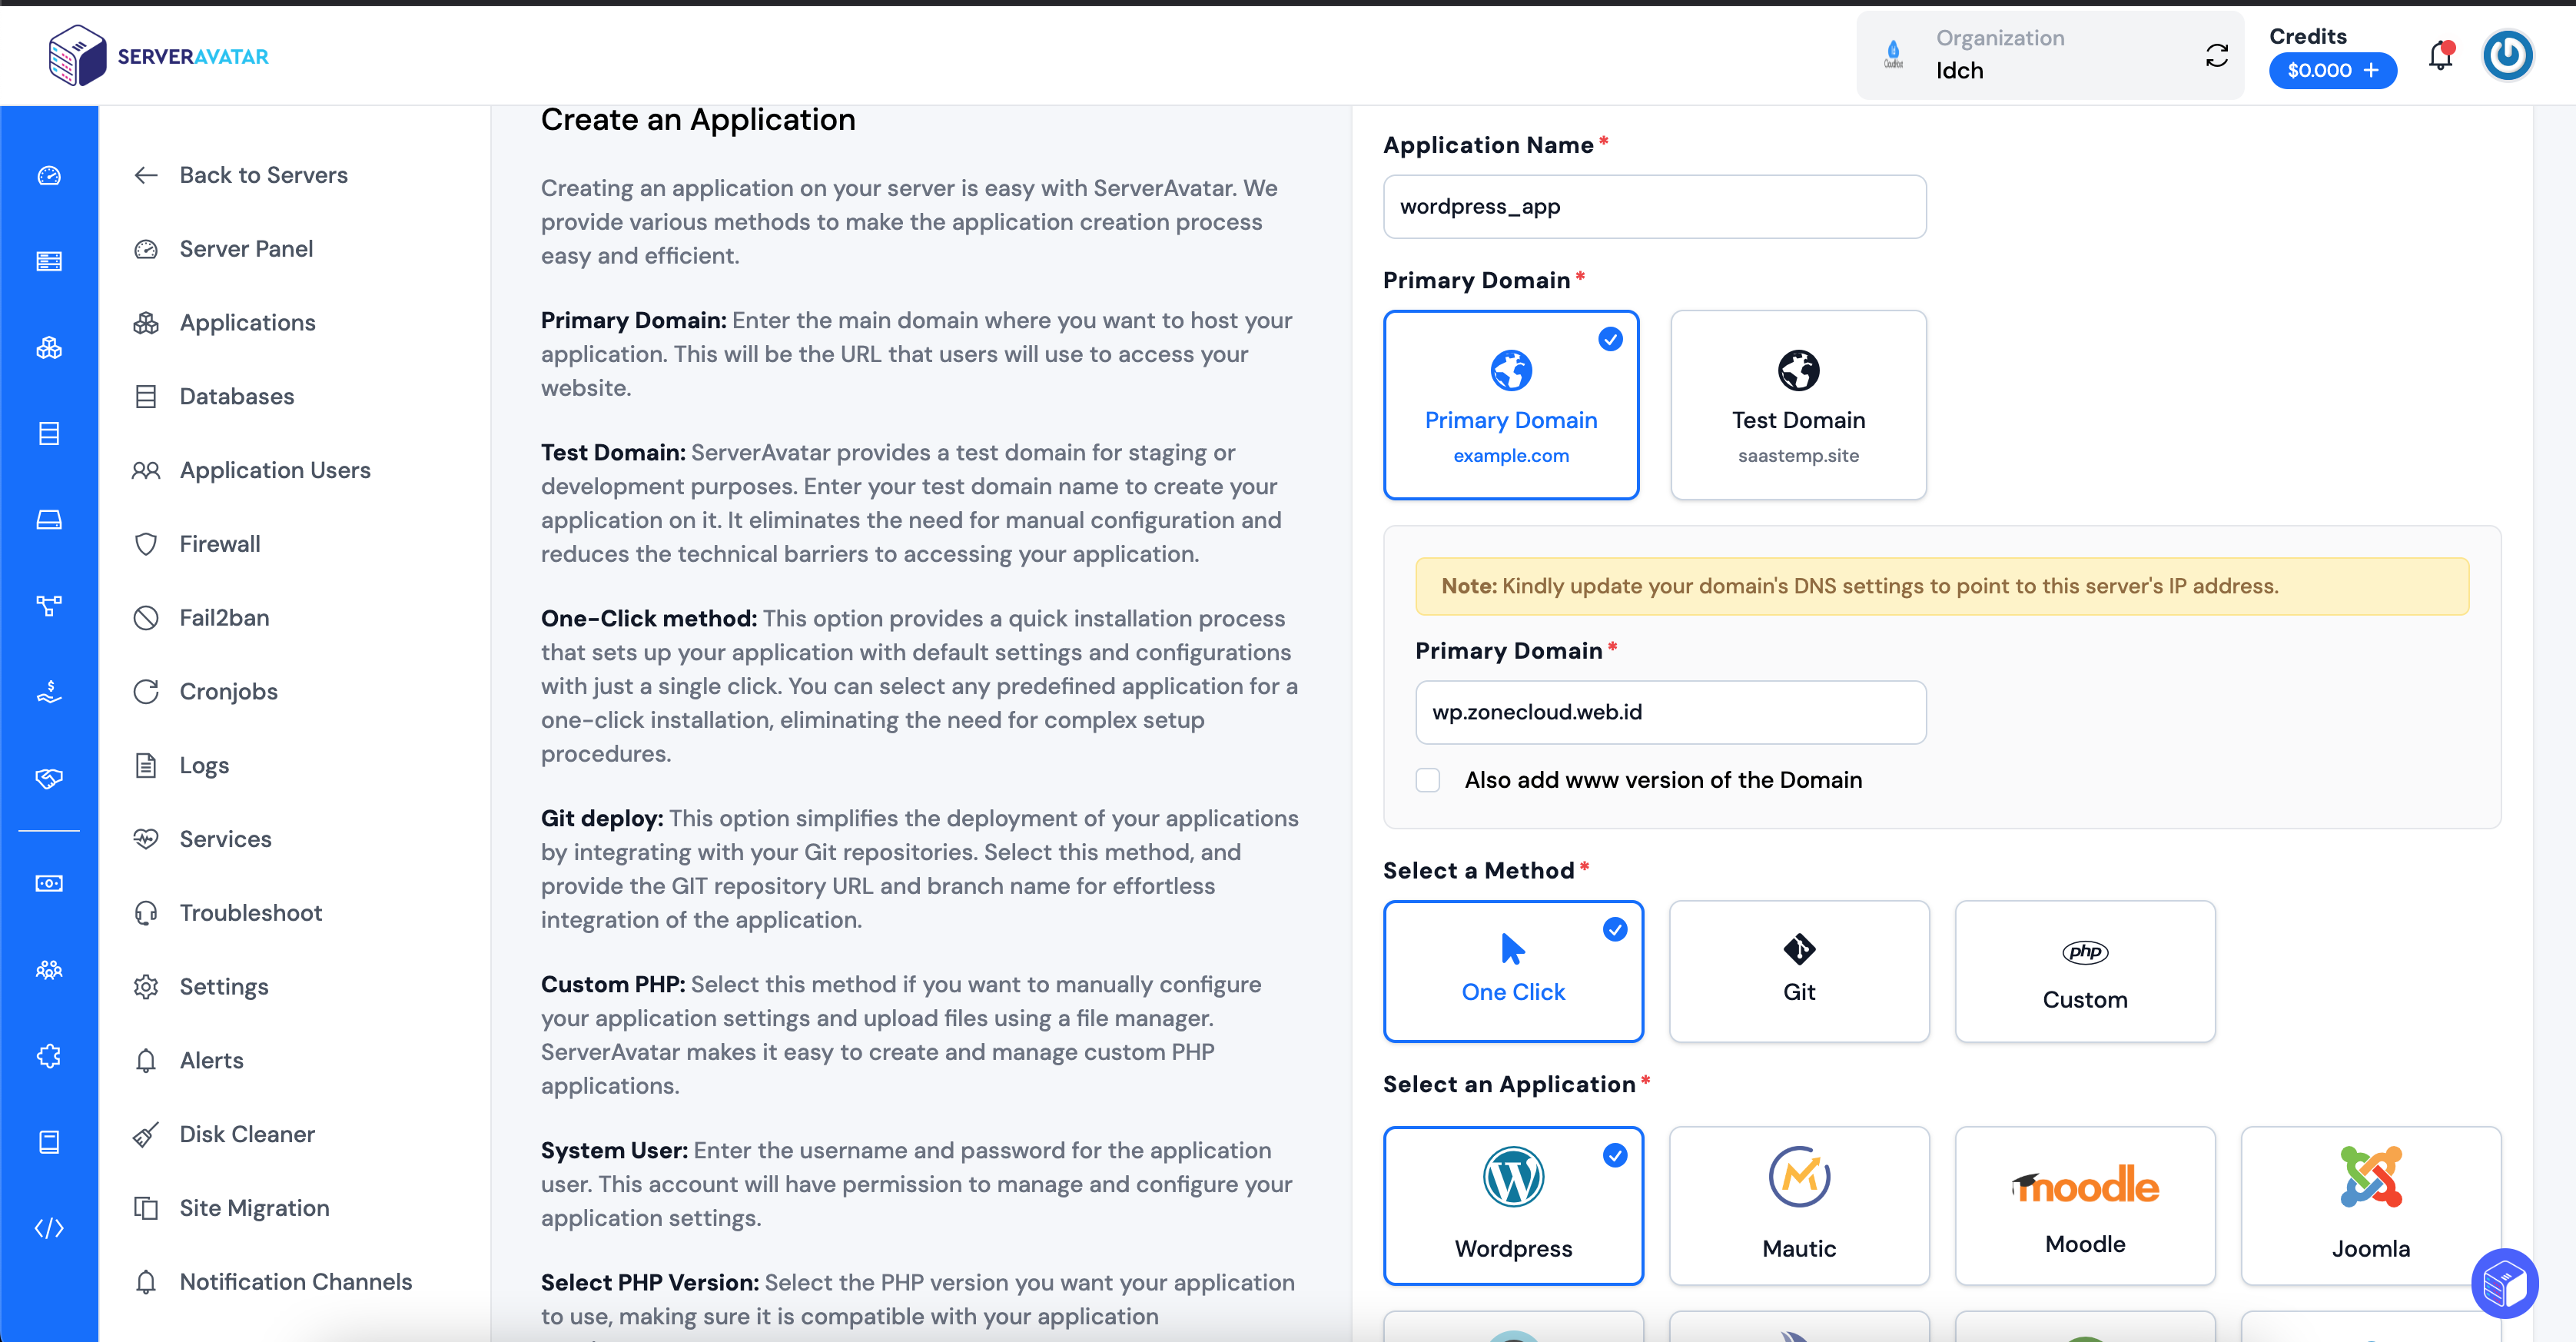Select Wordpress as the application
This screenshot has width=2576, height=1342.
(x=1513, y=1205)
